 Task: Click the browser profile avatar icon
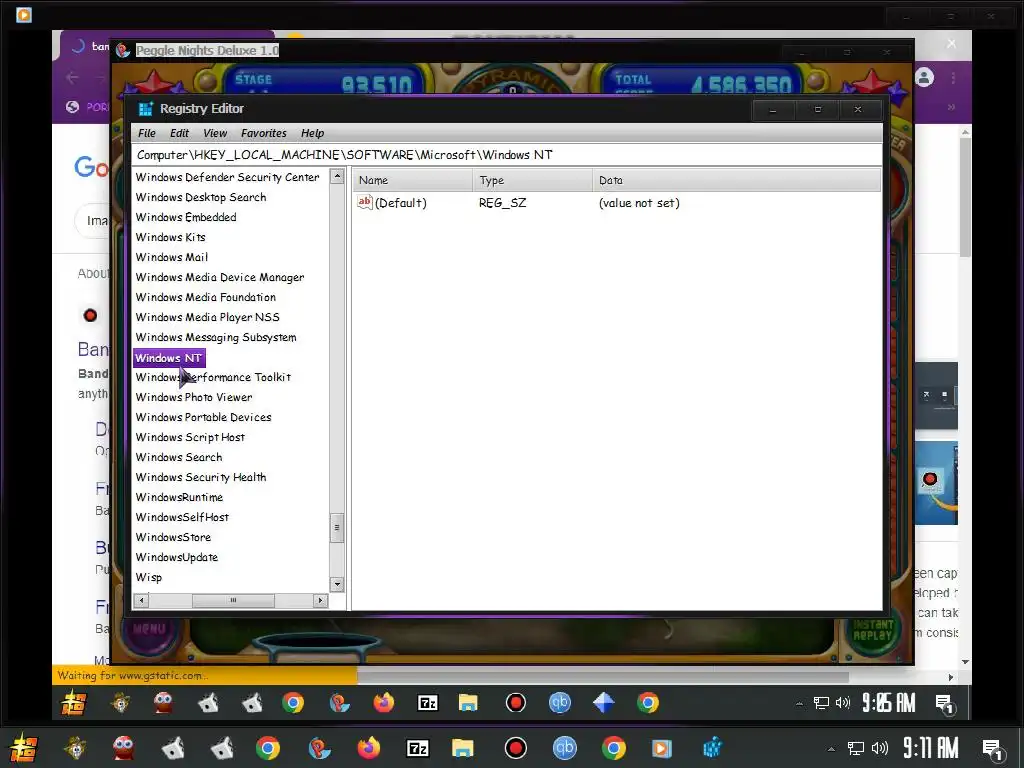924,78
